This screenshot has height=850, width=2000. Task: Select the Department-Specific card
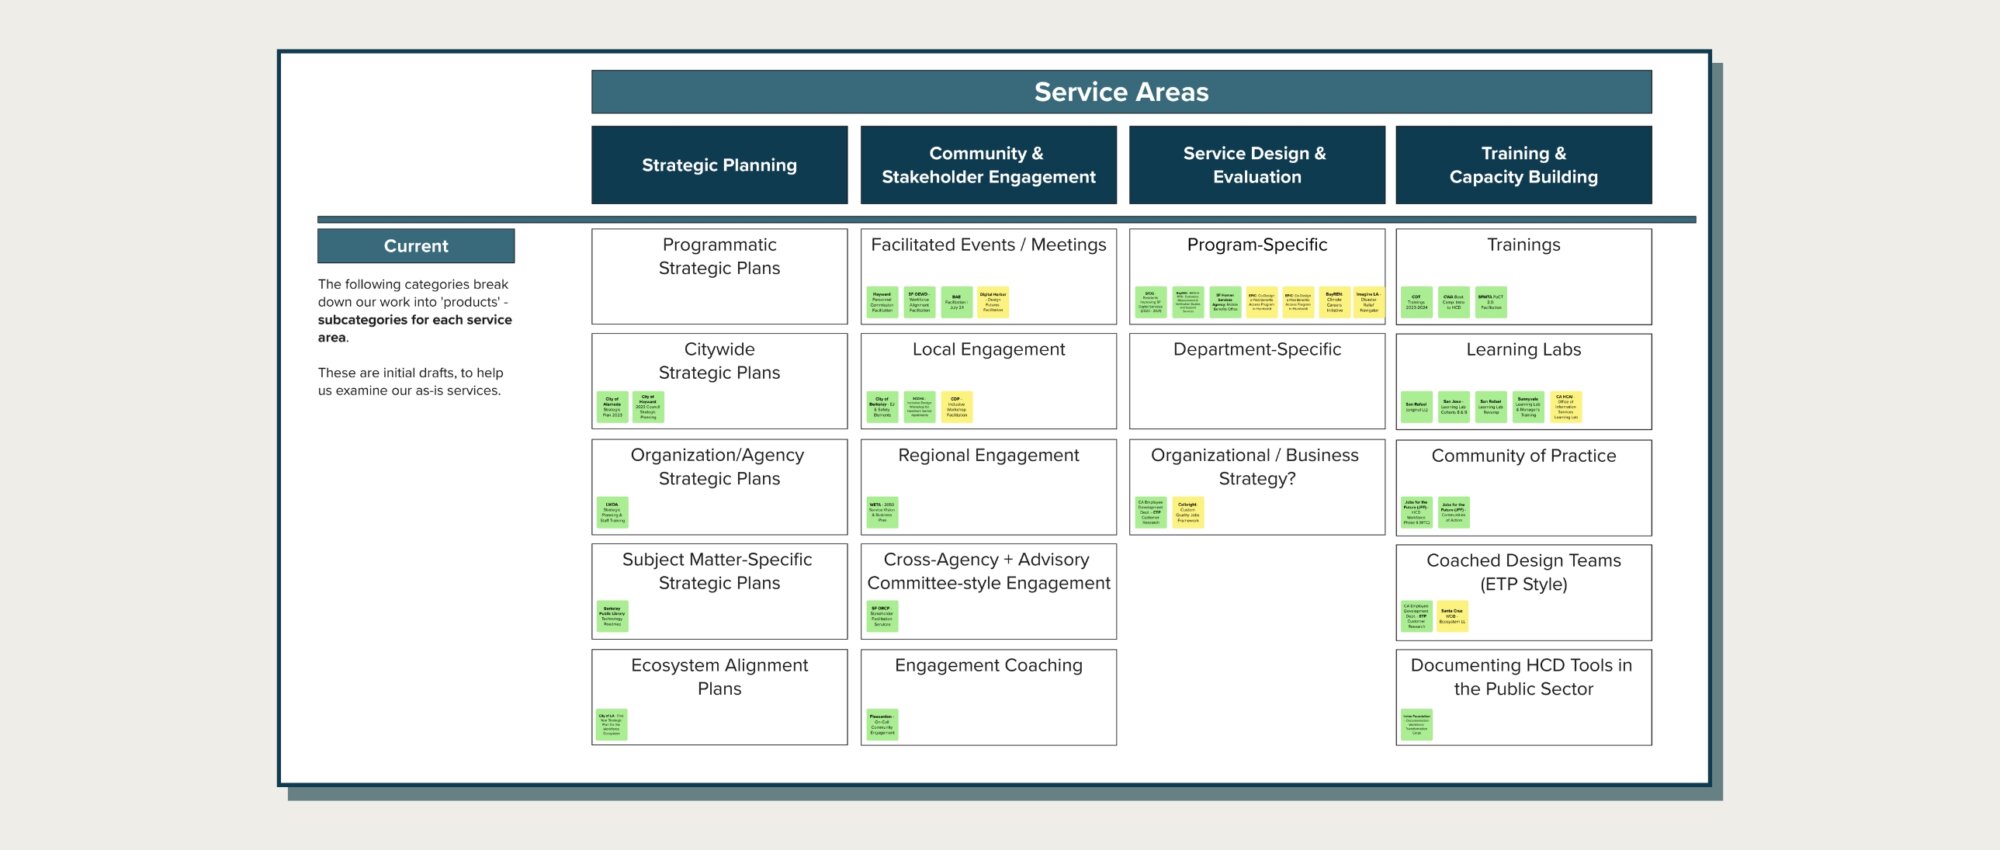tap(1257, 381)
